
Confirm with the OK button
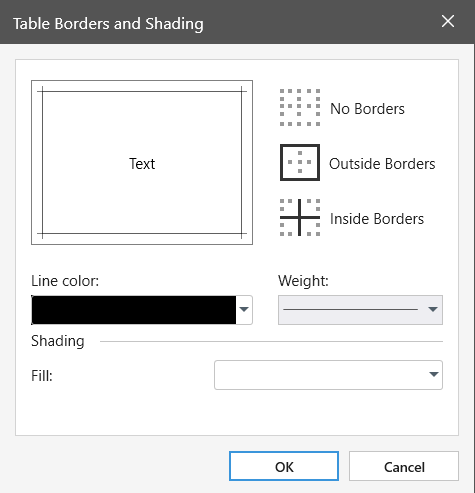284,466
